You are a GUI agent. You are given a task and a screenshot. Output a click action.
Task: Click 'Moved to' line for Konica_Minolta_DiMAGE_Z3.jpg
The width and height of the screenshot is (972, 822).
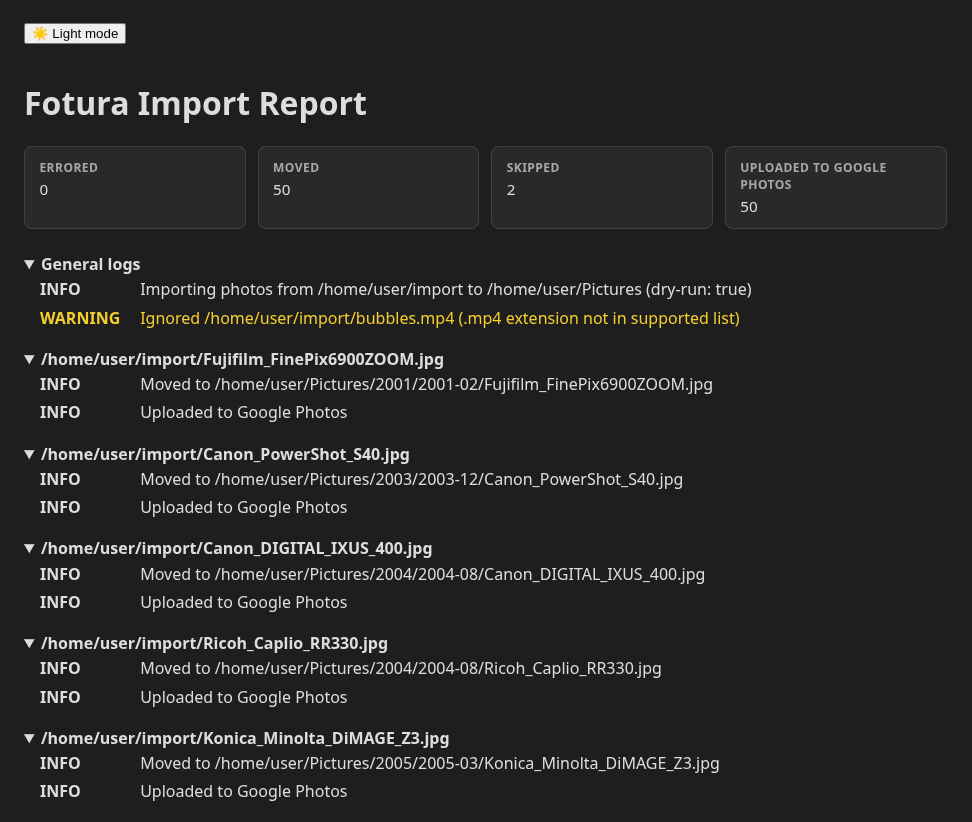(430, 764)
